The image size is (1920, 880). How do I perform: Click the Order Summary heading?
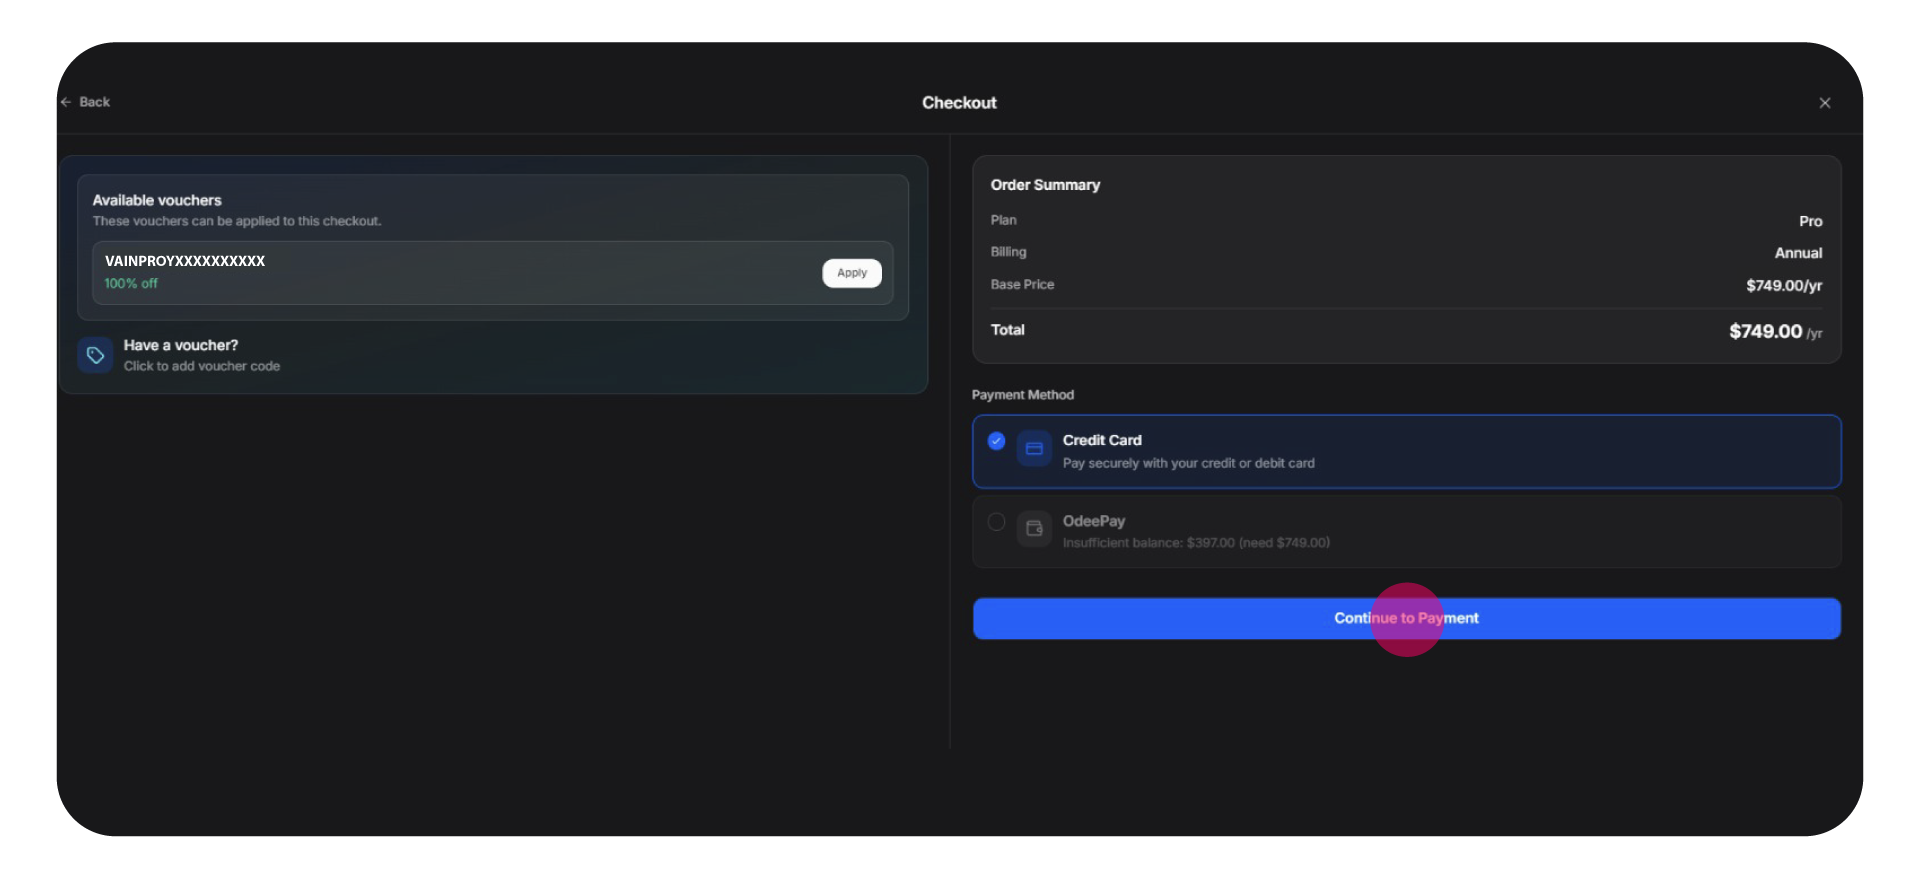[1045, 185]
